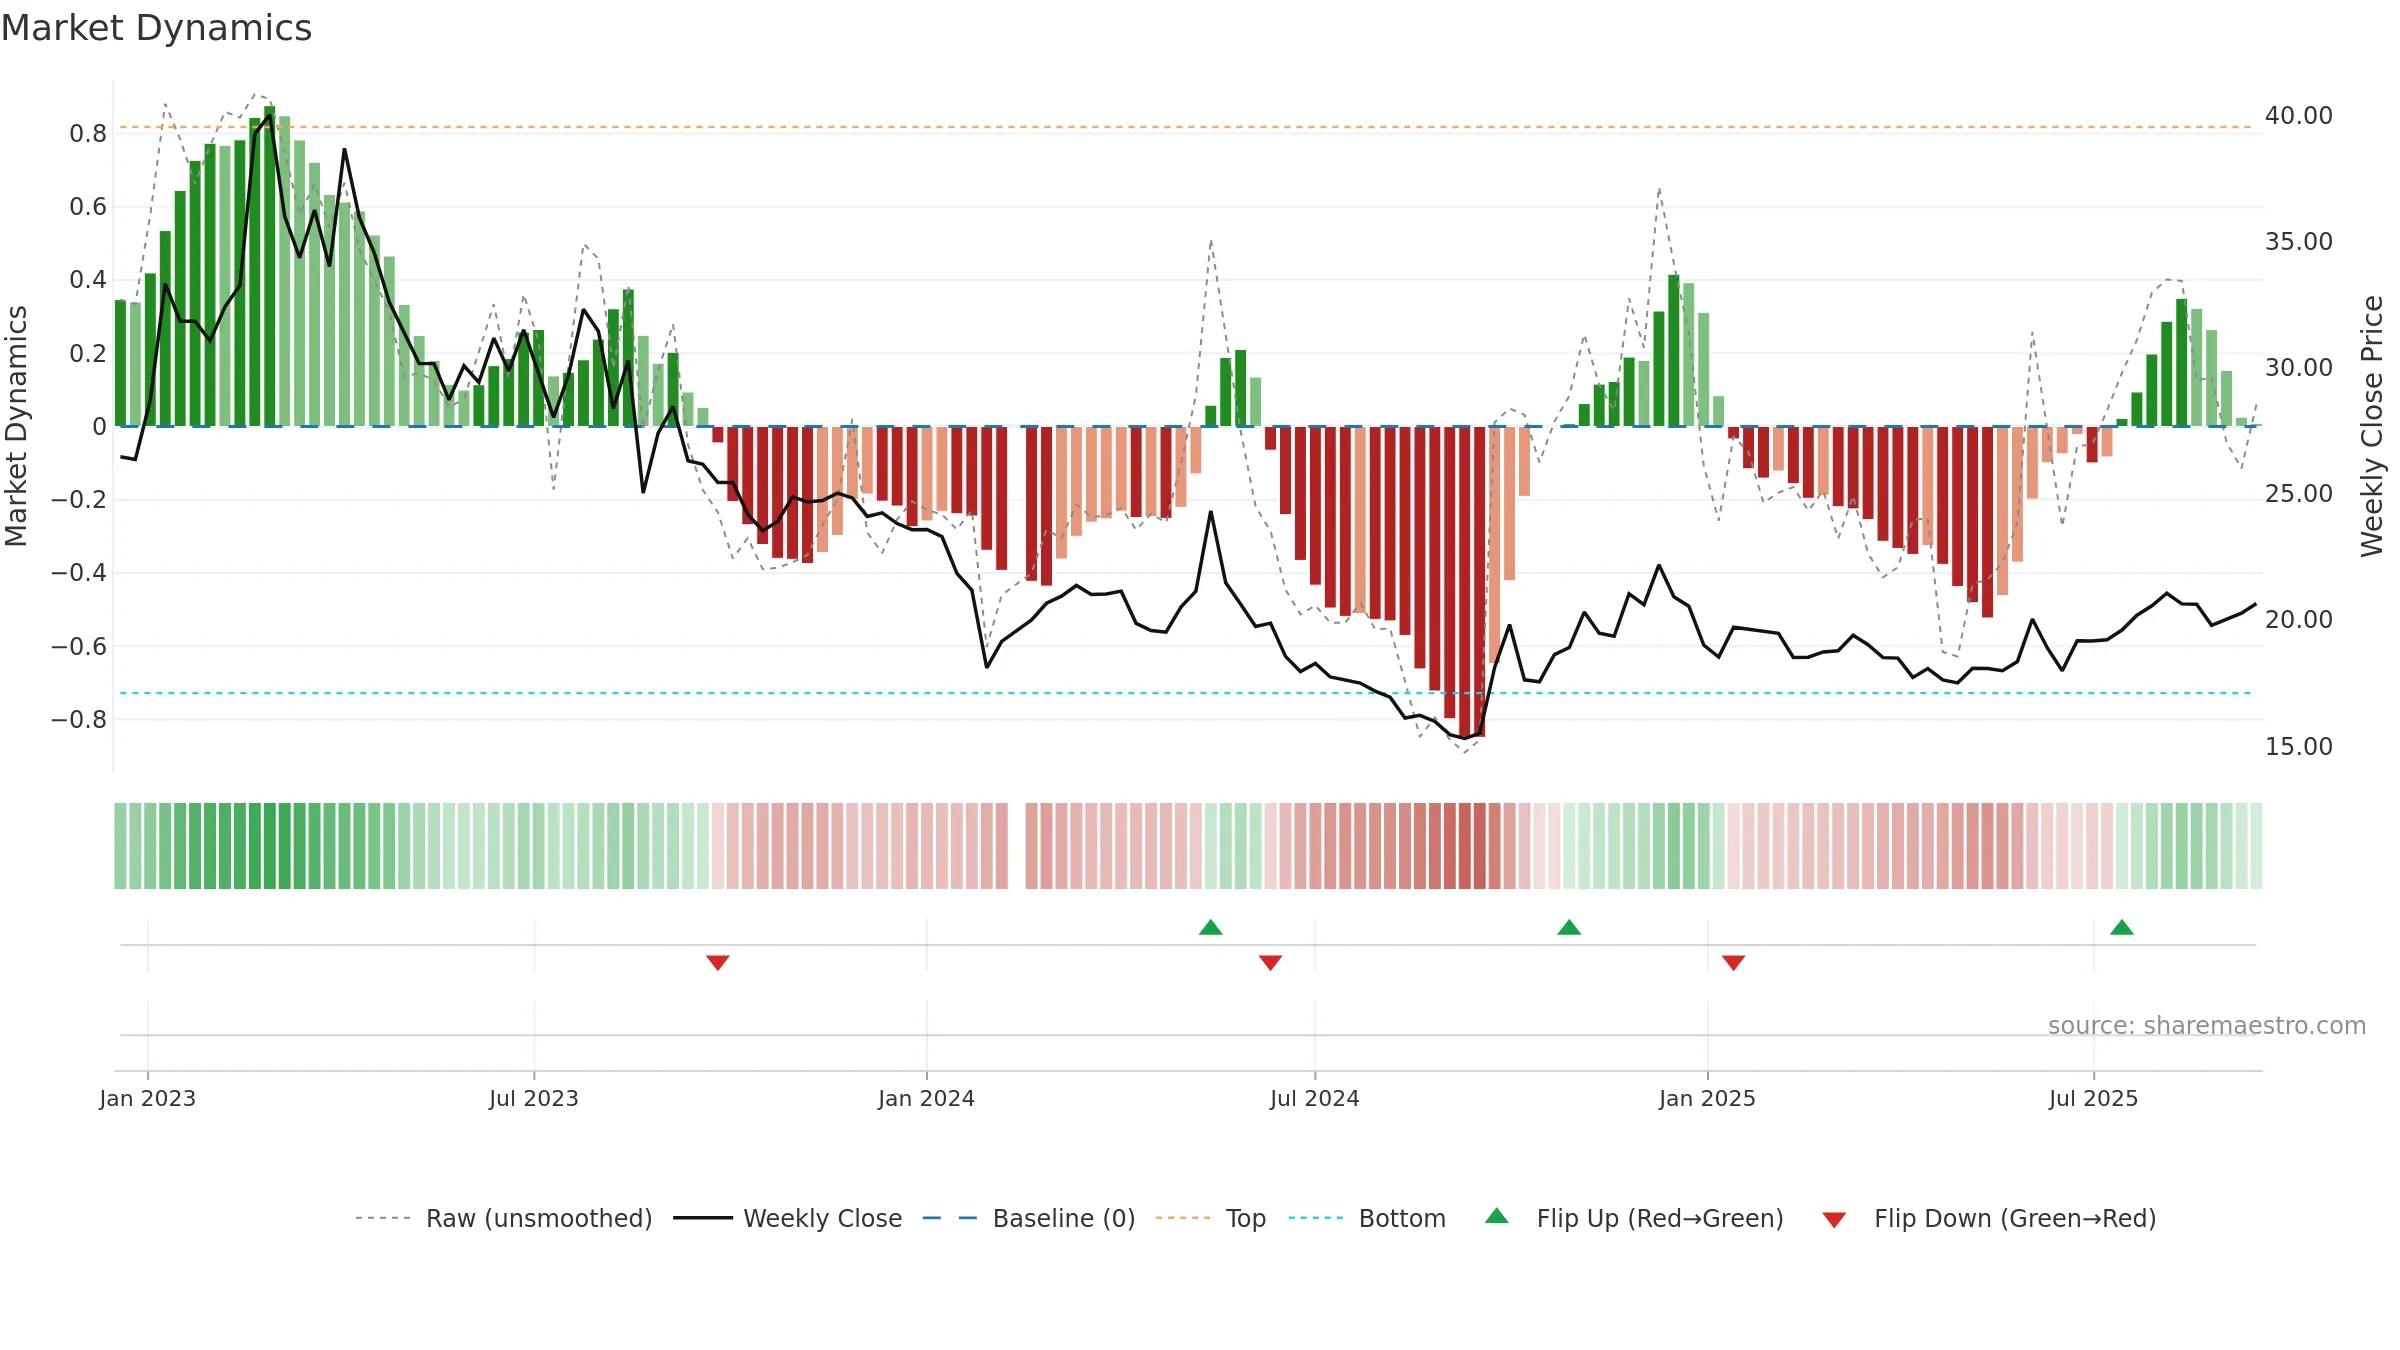Click the first red Flip Down marker in late 2023
This screenshot has height=1350, width=2400.
tap(718, 962)
